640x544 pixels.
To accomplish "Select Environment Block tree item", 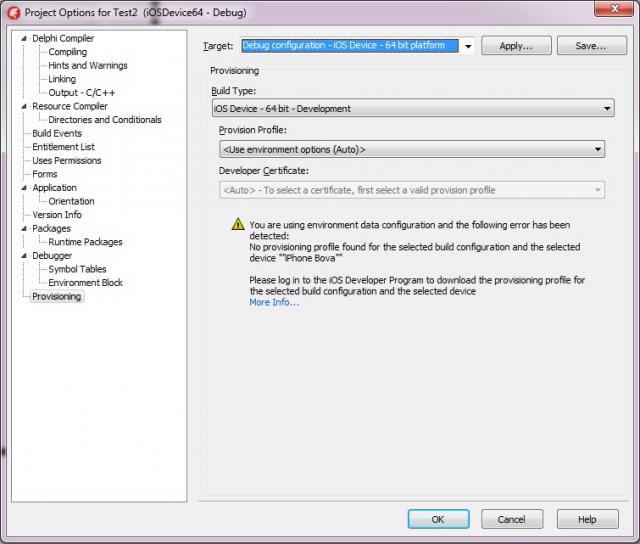I will pyautogui.click(x=85, y=282).
